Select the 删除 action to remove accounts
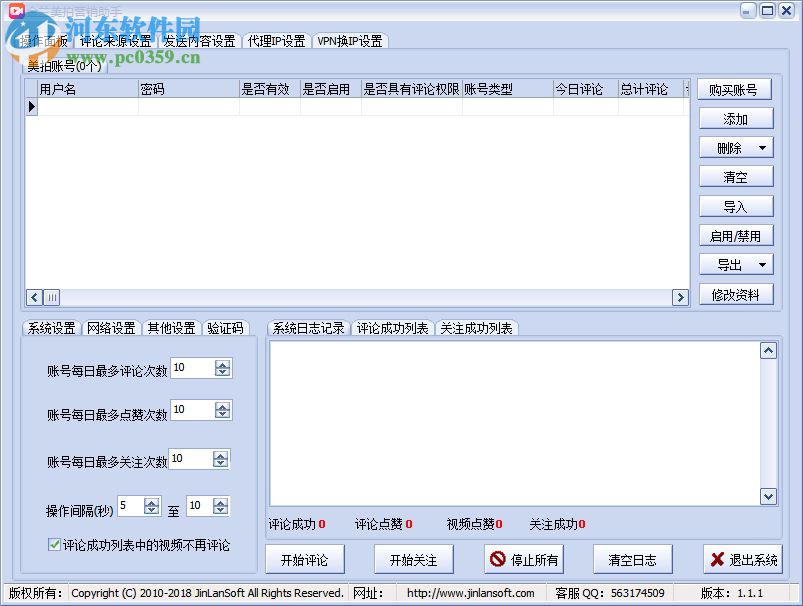Viewport: 803px width, 606px height. (730, 147)
